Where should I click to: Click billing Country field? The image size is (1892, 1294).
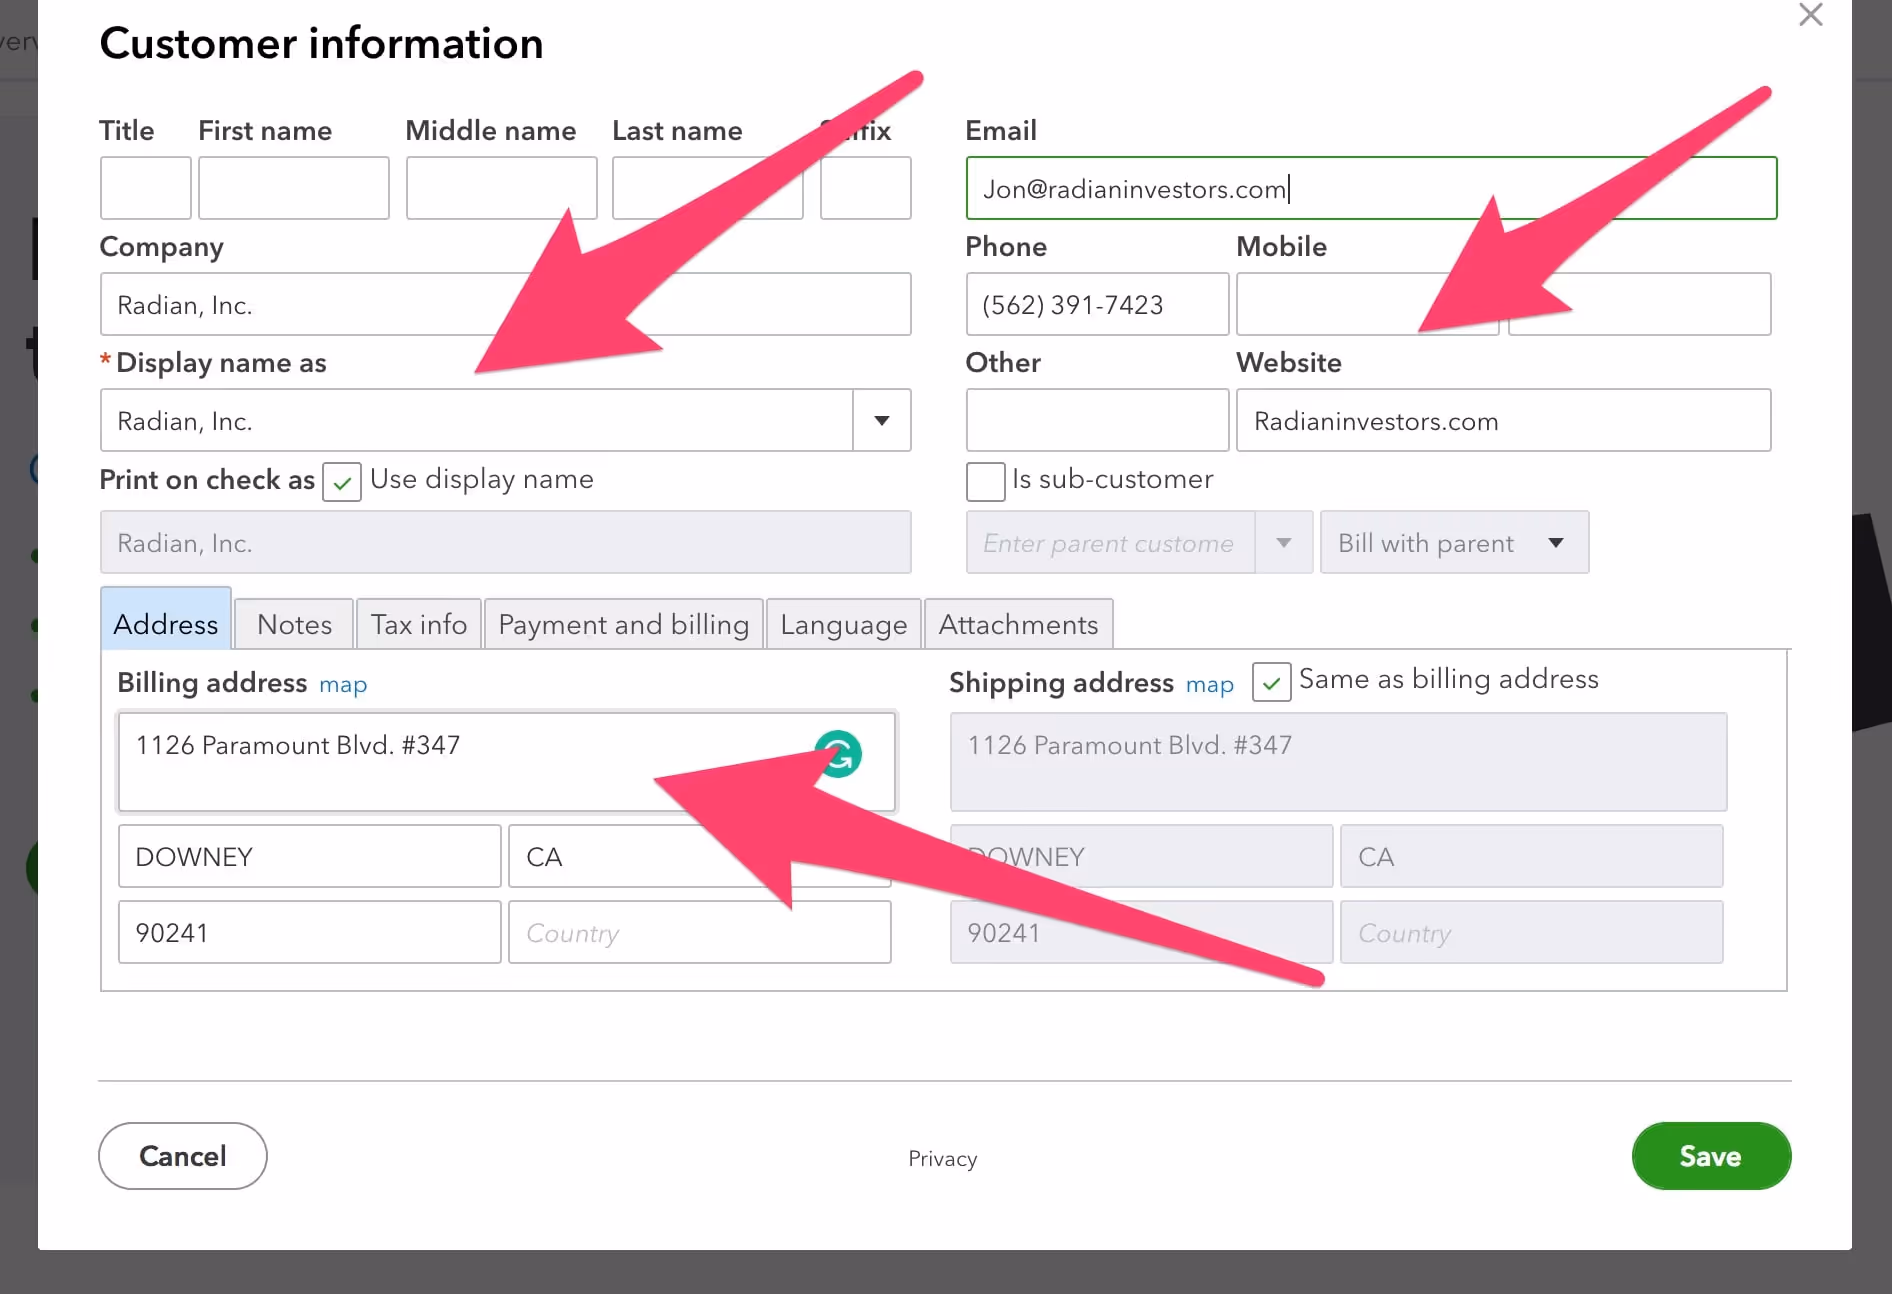pyautogui.click(x=699, y=932)
